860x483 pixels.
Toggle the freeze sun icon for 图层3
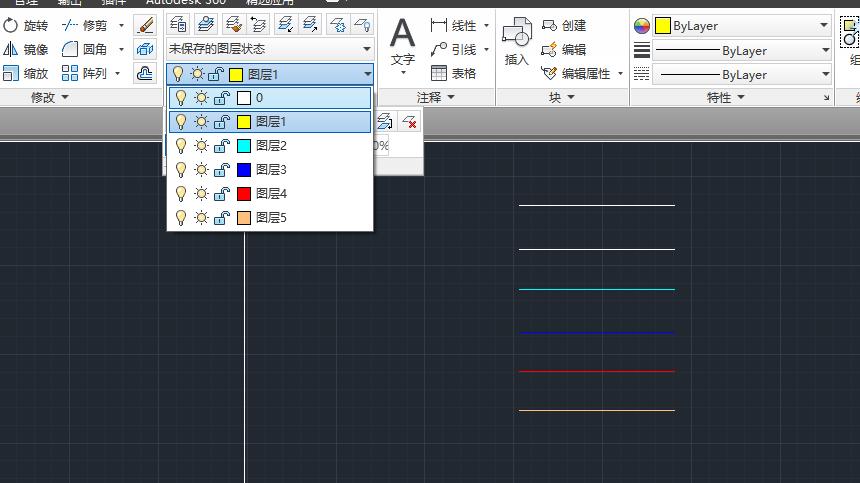[x=201, y=170]
